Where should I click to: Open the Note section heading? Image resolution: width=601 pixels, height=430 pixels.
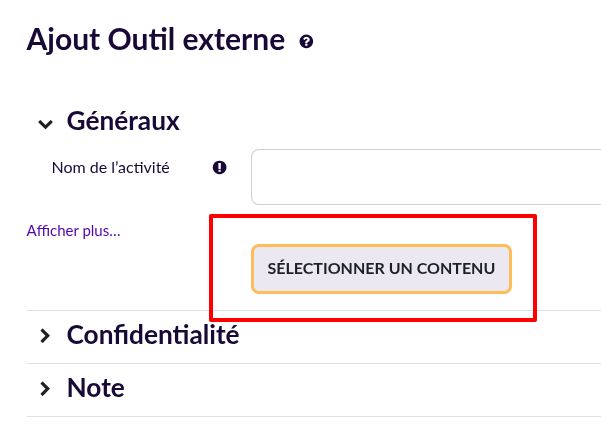[x=95, y=388]
